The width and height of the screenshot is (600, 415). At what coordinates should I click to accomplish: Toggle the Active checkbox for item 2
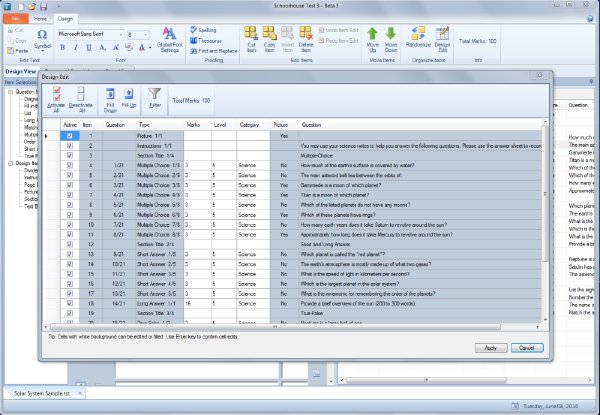coord(70,146)
